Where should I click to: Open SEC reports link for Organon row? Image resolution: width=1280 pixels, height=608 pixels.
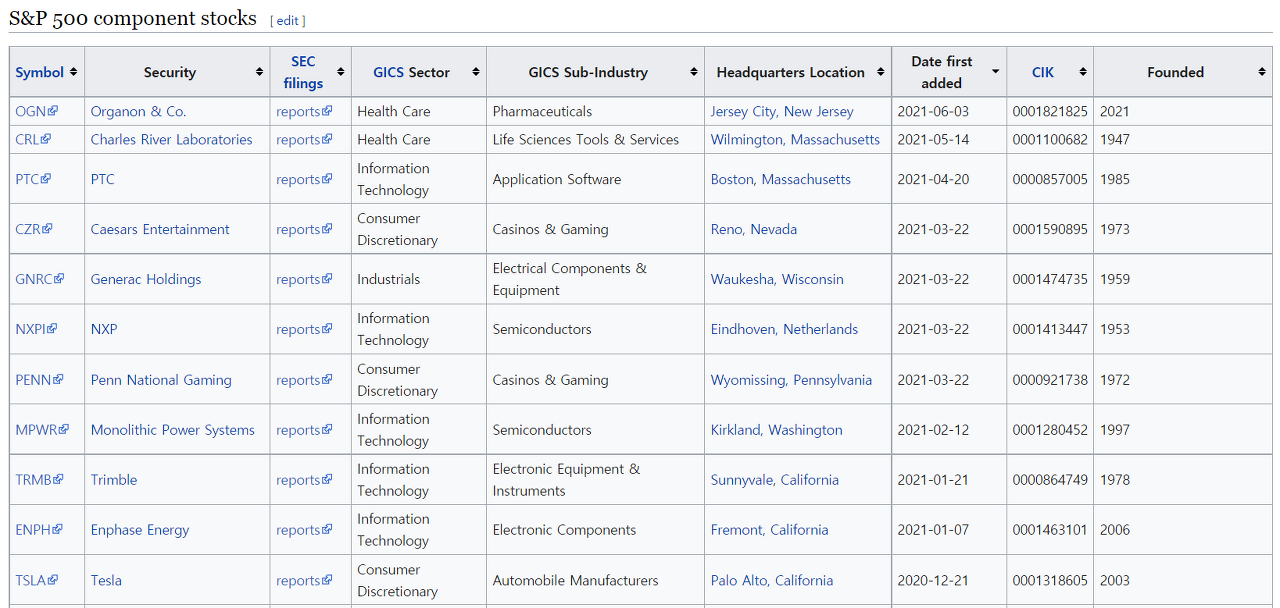point(304,111)
